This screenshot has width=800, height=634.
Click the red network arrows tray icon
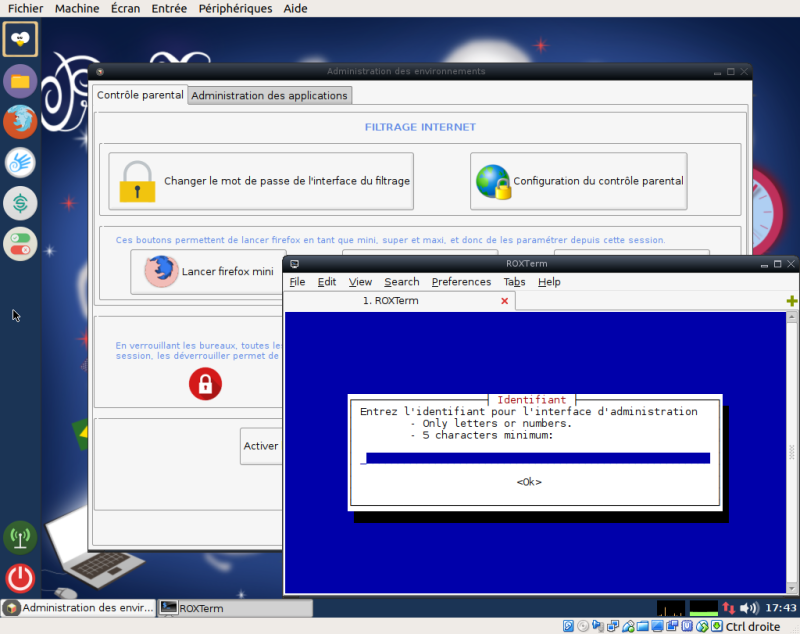[729, 608]
